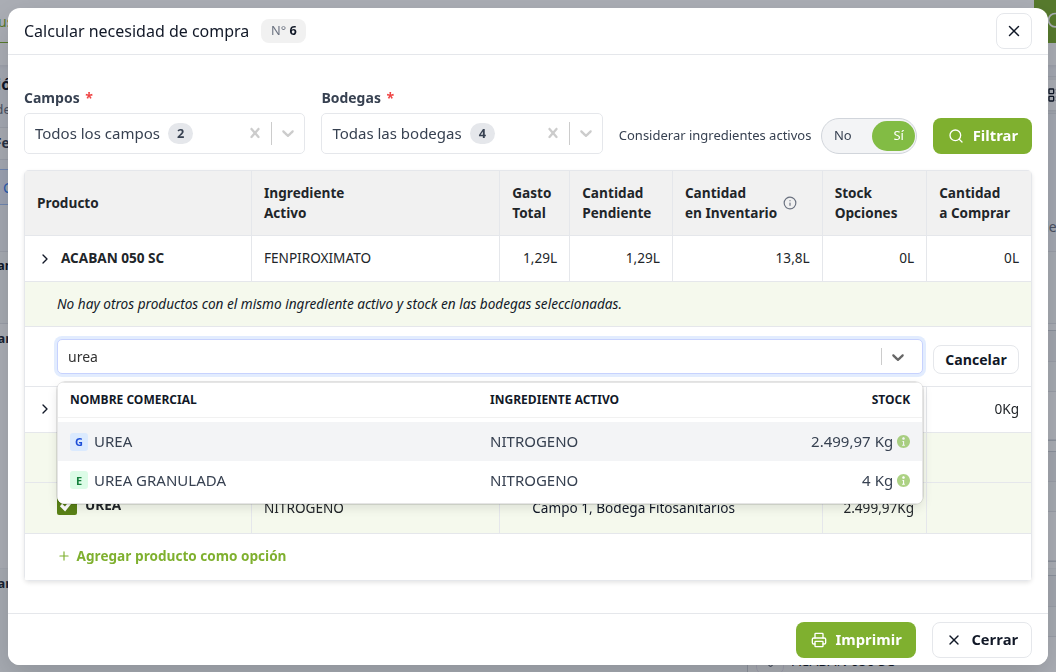Click Agregar producto como opción link
Viewport: 1056px width, 672px height.
172,556
